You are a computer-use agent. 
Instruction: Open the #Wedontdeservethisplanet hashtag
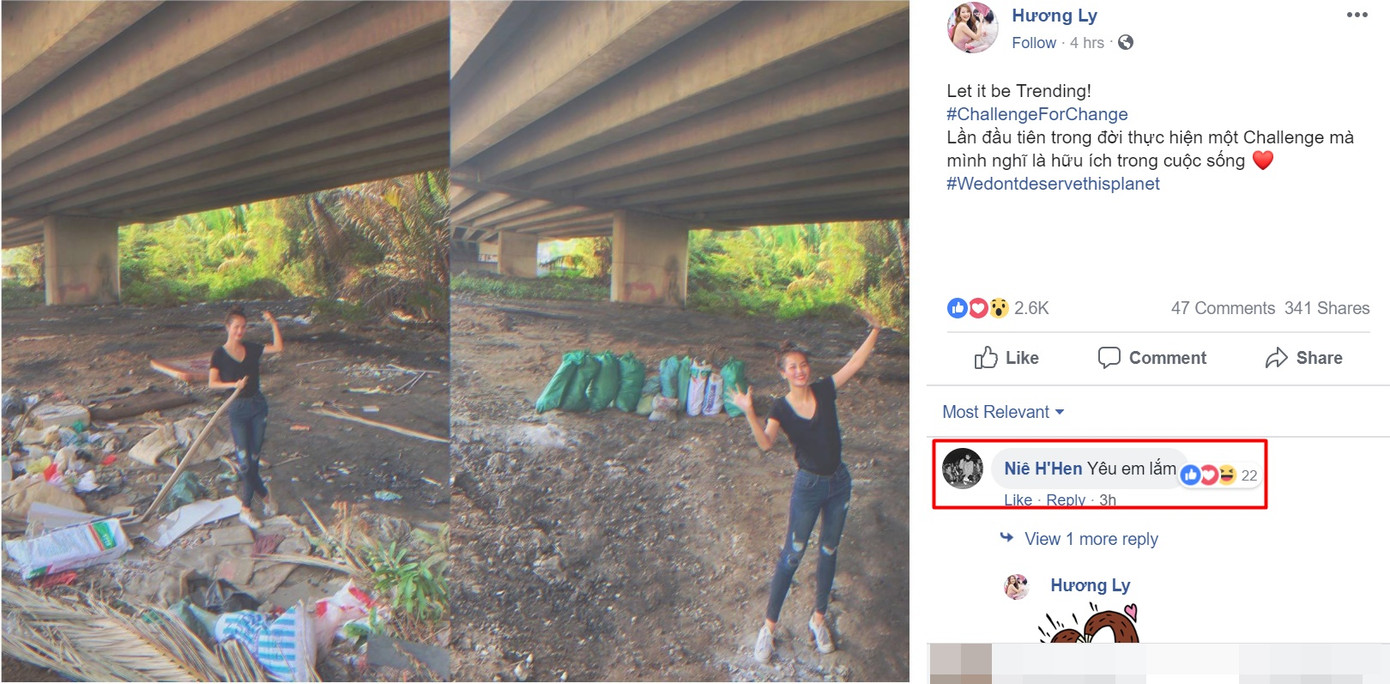pos(1053,184)
